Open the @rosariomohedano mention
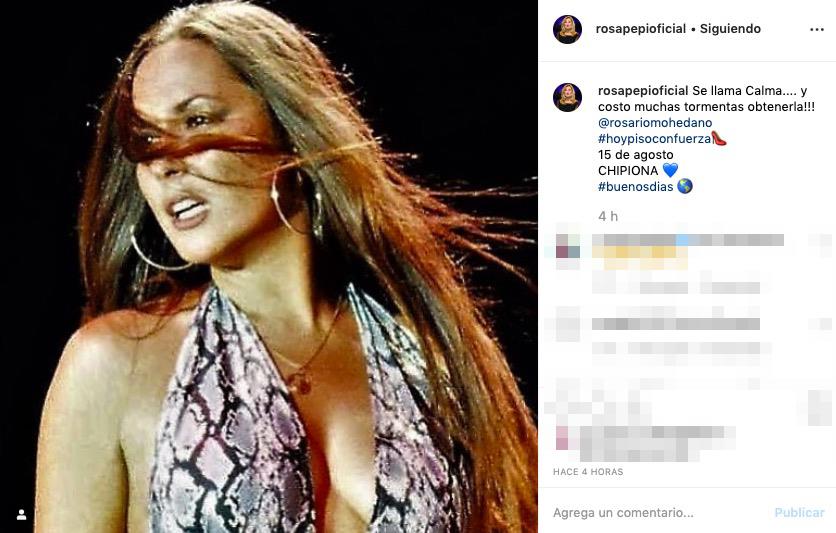The image size is (836, 533). coord(655,123)
